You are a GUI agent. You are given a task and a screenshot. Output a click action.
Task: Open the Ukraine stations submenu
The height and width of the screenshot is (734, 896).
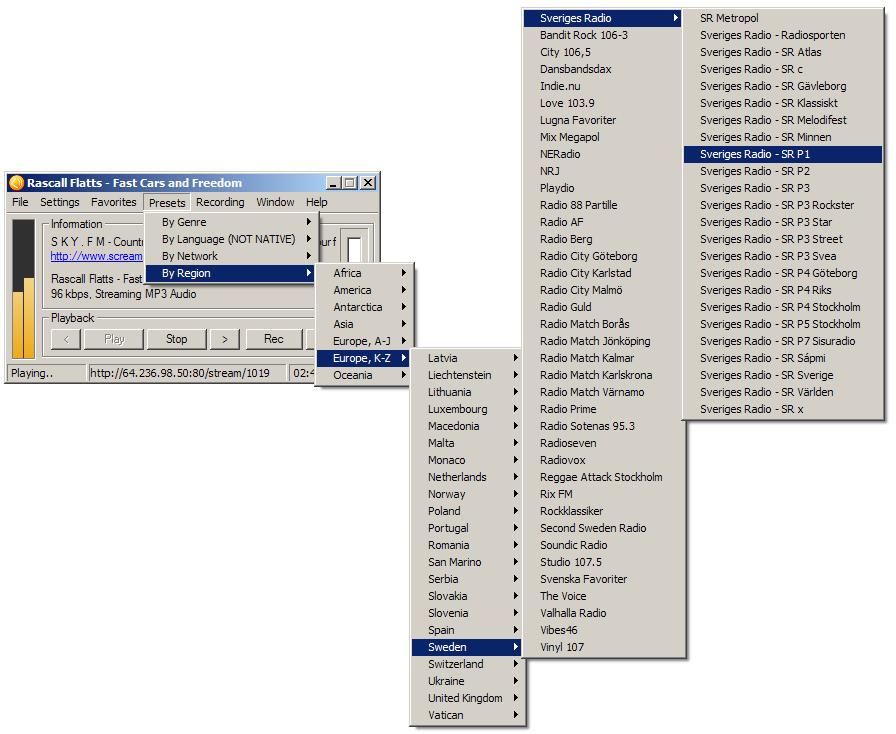467,681
